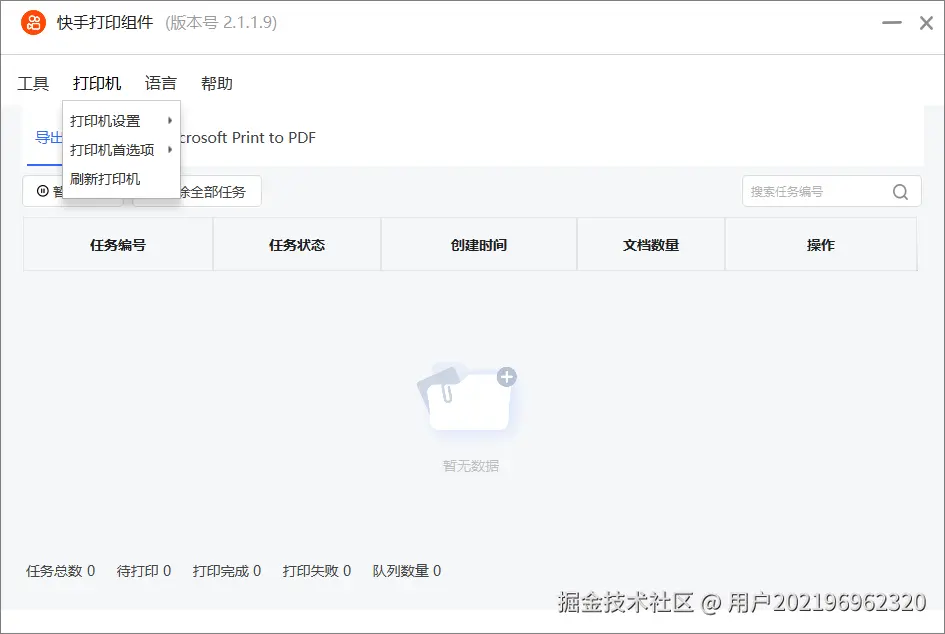
Task: Click the 操作 column header
Action: (821, 245)
